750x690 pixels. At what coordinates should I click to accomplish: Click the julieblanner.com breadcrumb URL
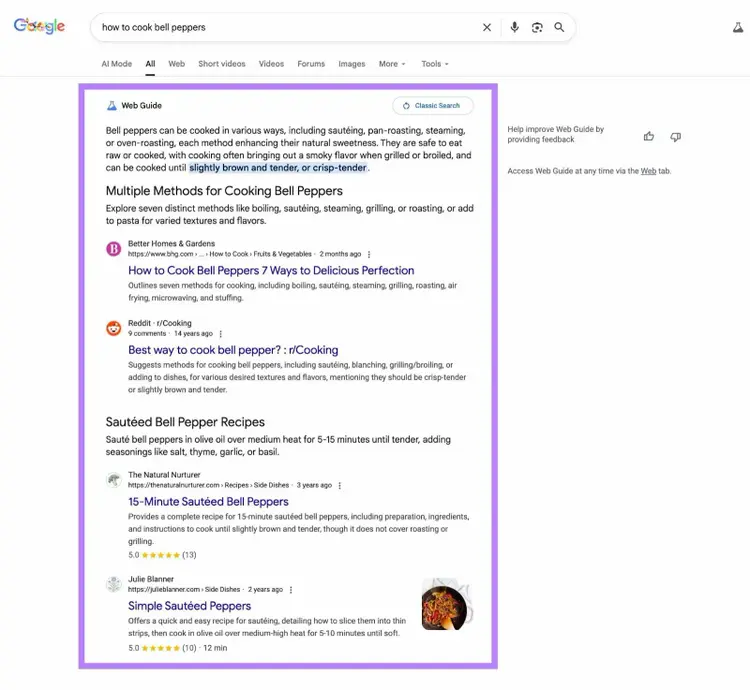click(184, 589)
